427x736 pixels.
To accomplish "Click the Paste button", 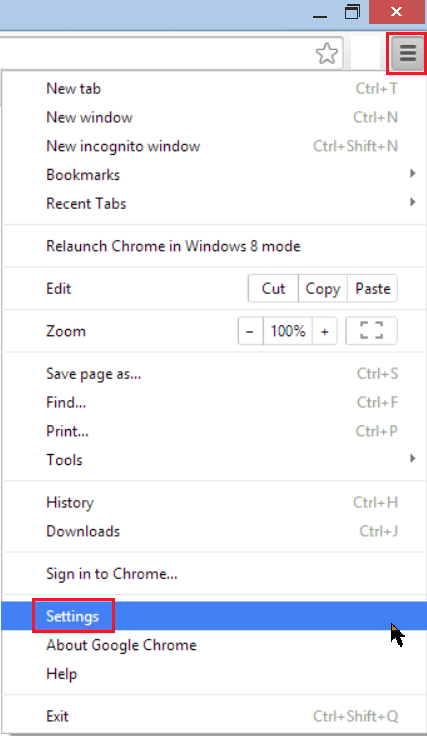I will click(x=373, y=288).
